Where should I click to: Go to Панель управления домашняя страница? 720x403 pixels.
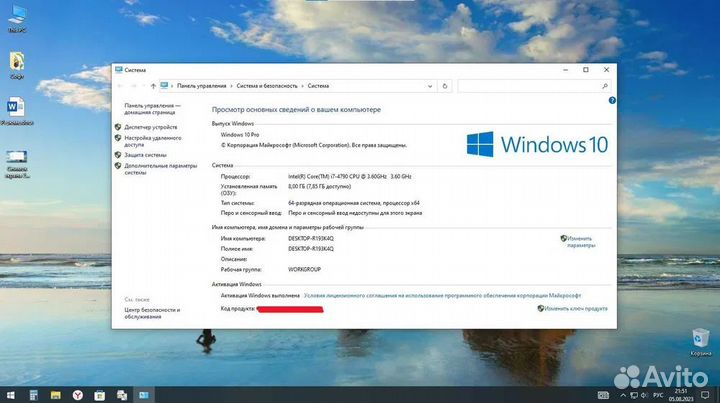[151, 108]
